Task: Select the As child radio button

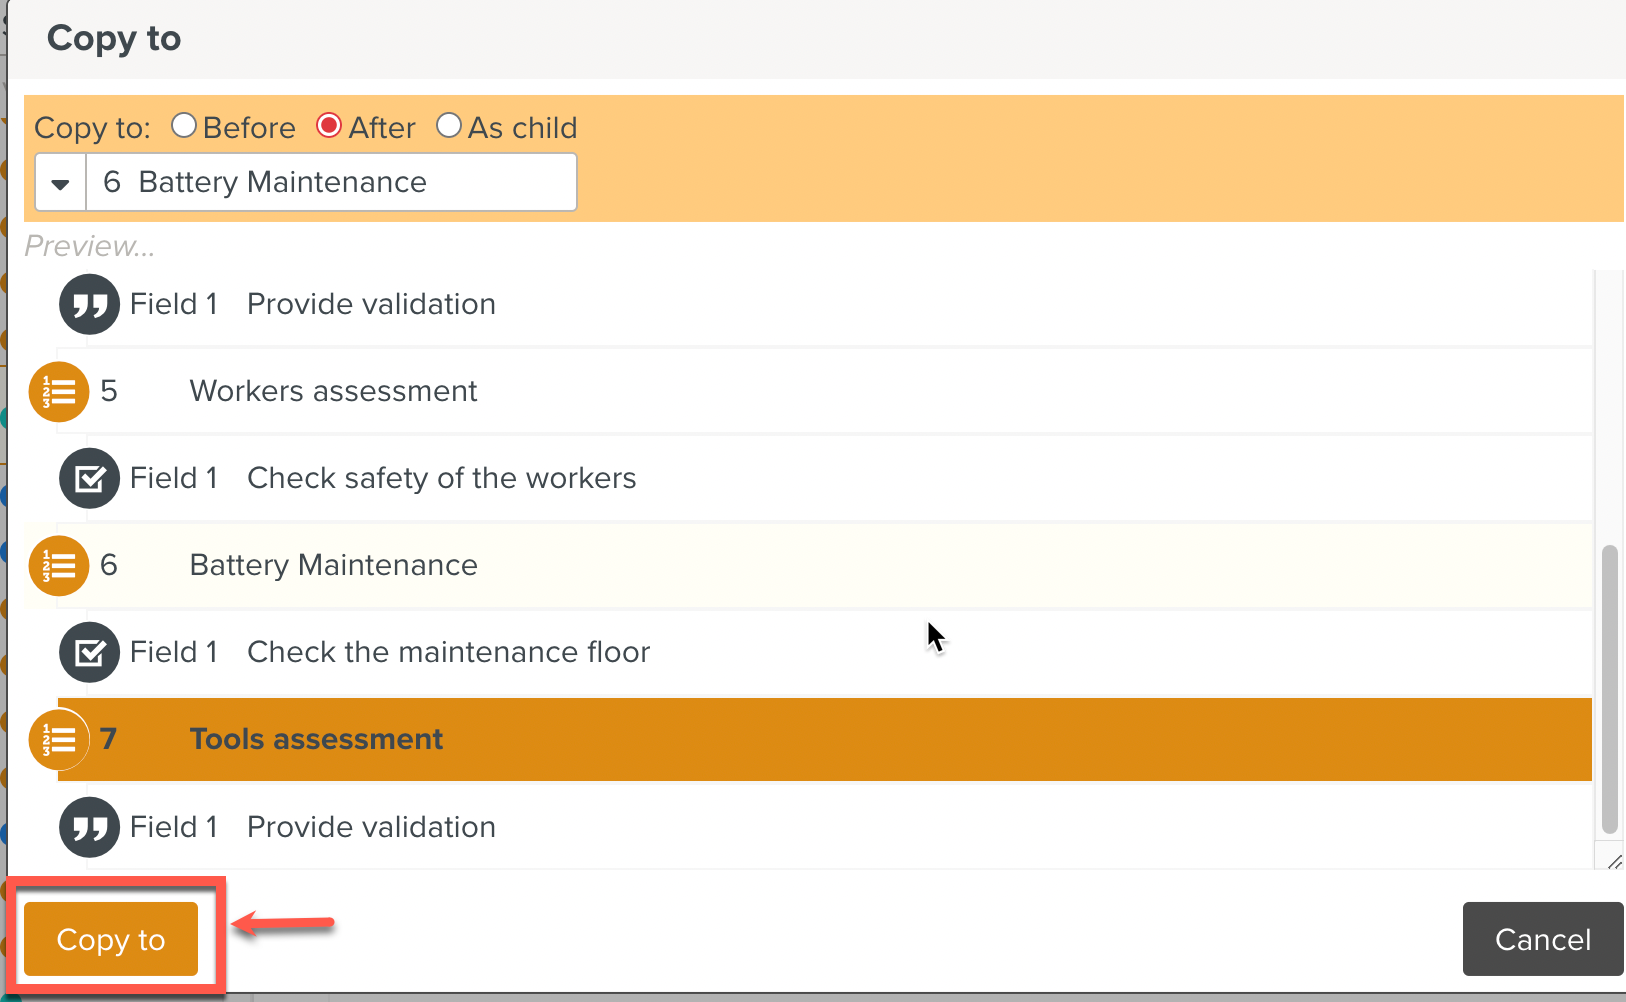Action: [449, 126]
